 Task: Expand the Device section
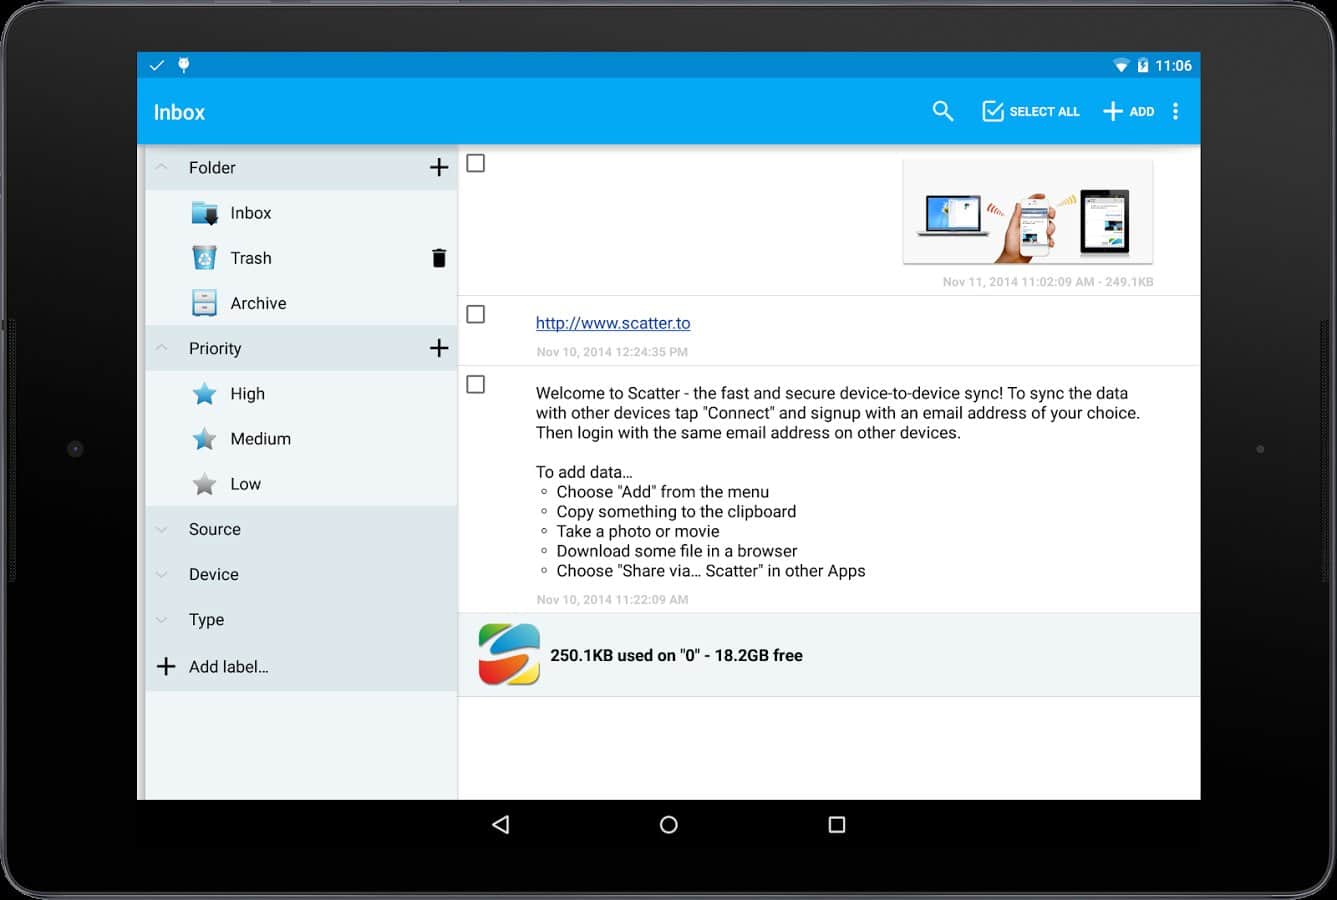[x=213, y=574]
